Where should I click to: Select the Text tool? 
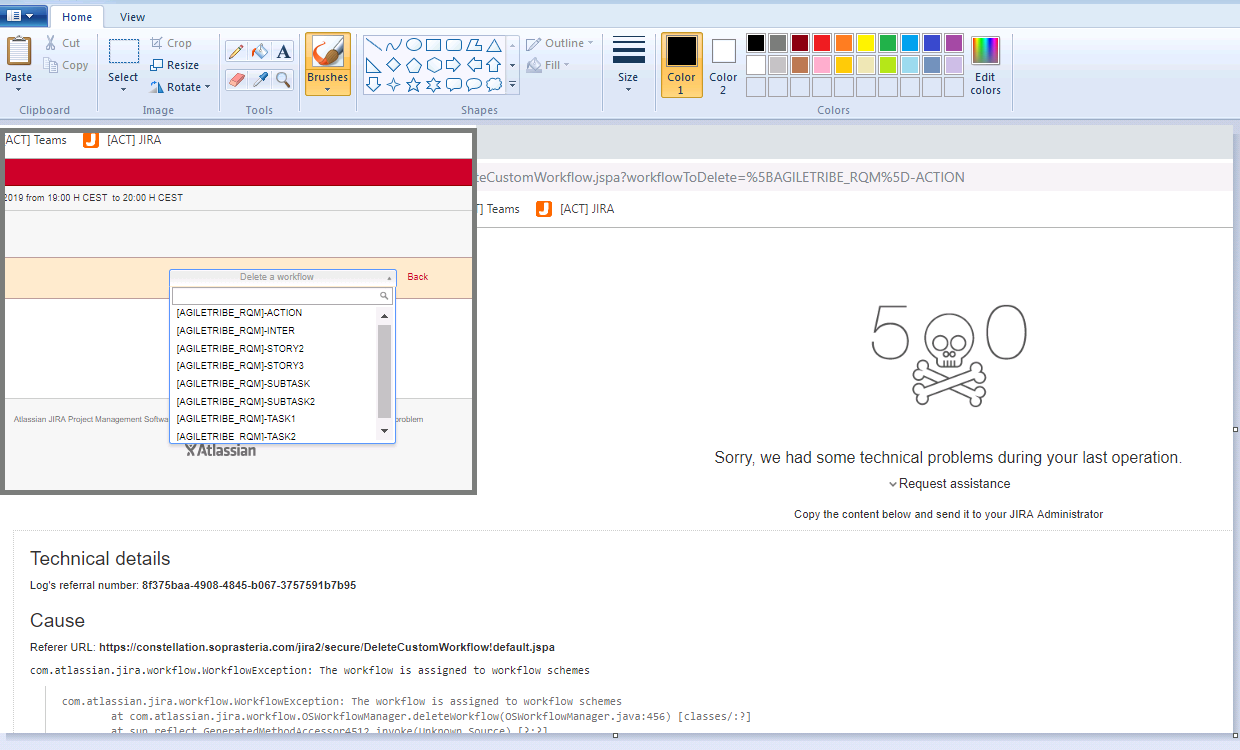283,51
